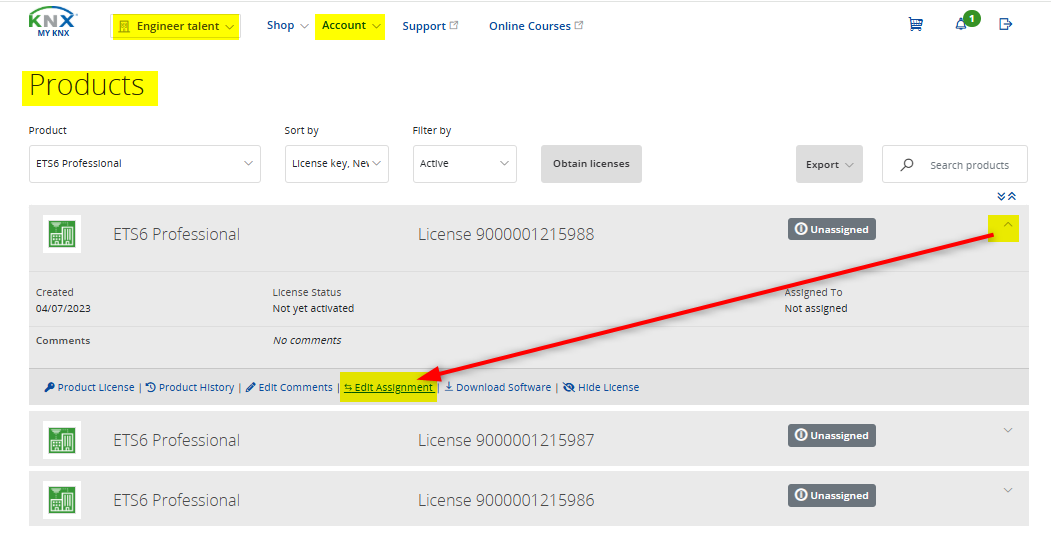Click the Hide License link
Viewport: 1051px width, 548px height.
pos(601,387)
